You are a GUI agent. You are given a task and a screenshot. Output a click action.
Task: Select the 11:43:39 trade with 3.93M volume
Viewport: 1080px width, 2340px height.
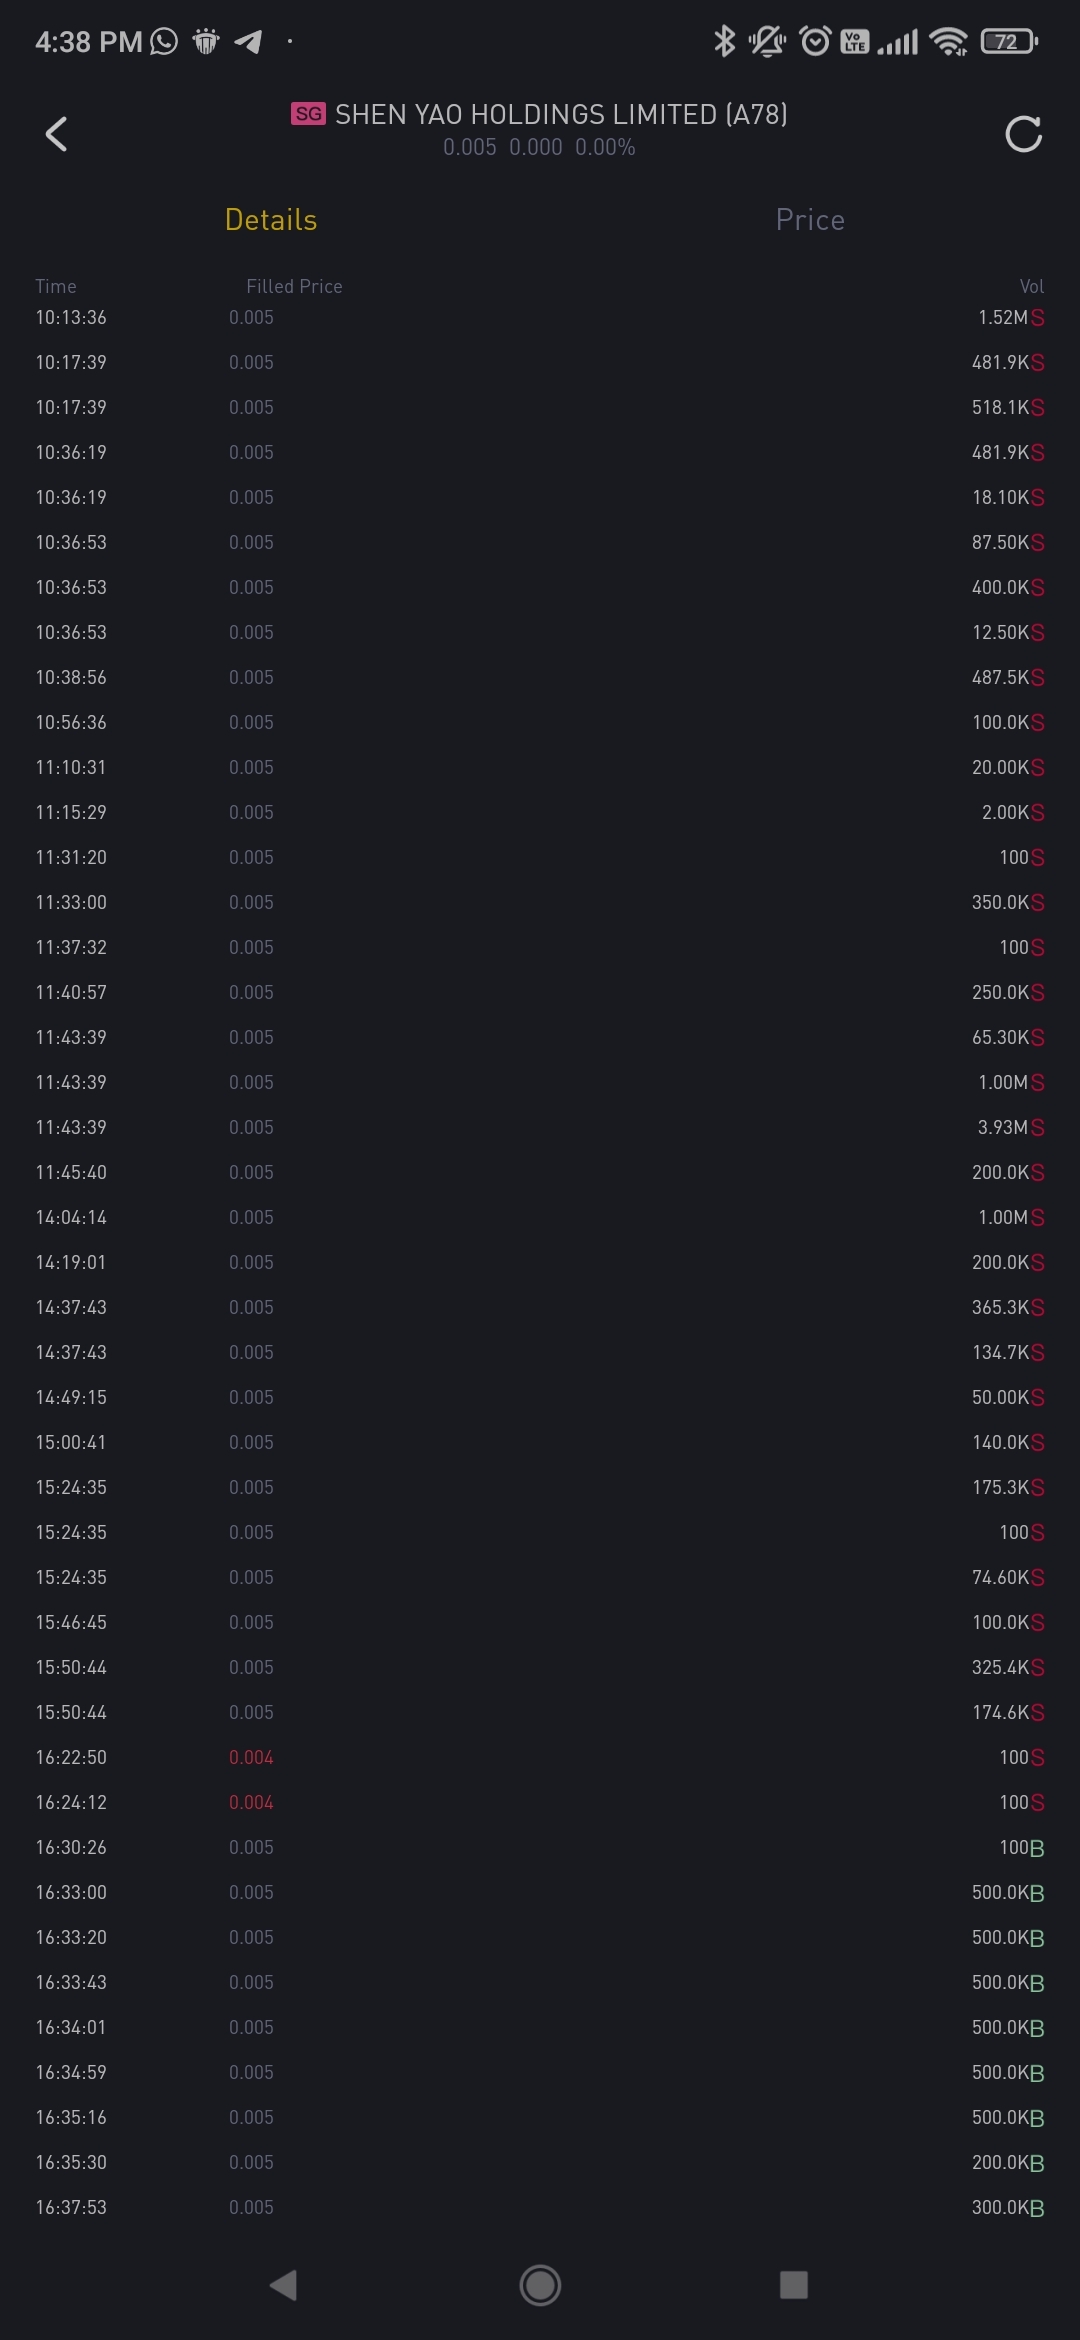(x=540, y=1127)
